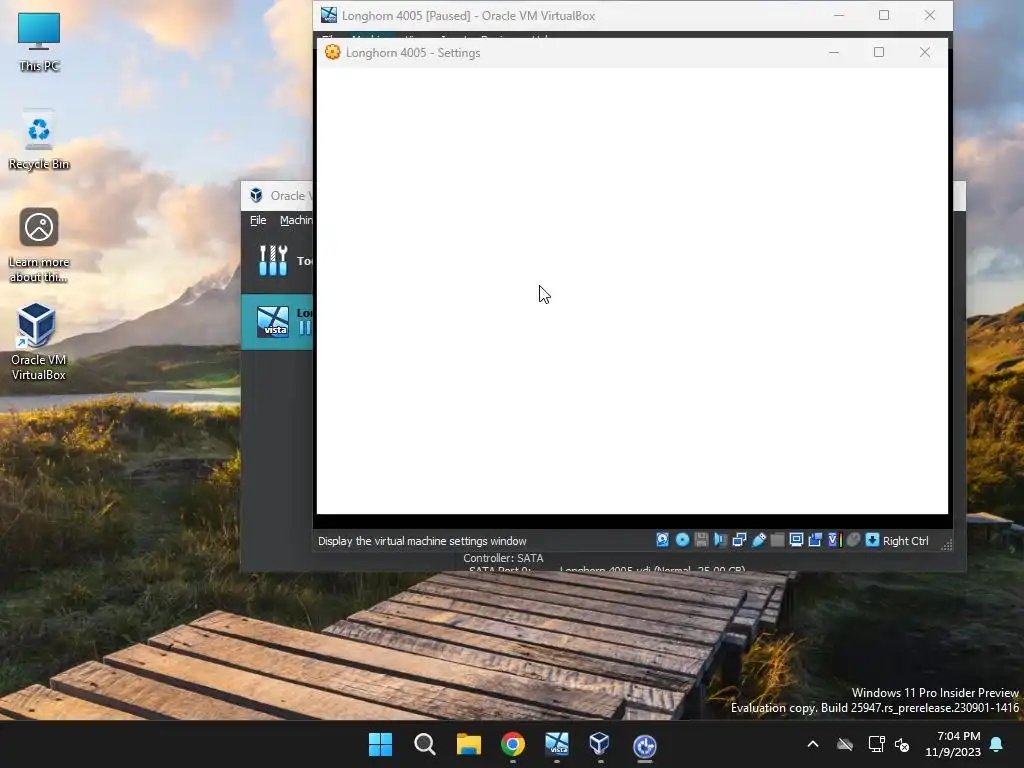Minimize the Longhorn 4005 Settings window
This screenshot has height=768, width=1024.
(x=834, y=52)
